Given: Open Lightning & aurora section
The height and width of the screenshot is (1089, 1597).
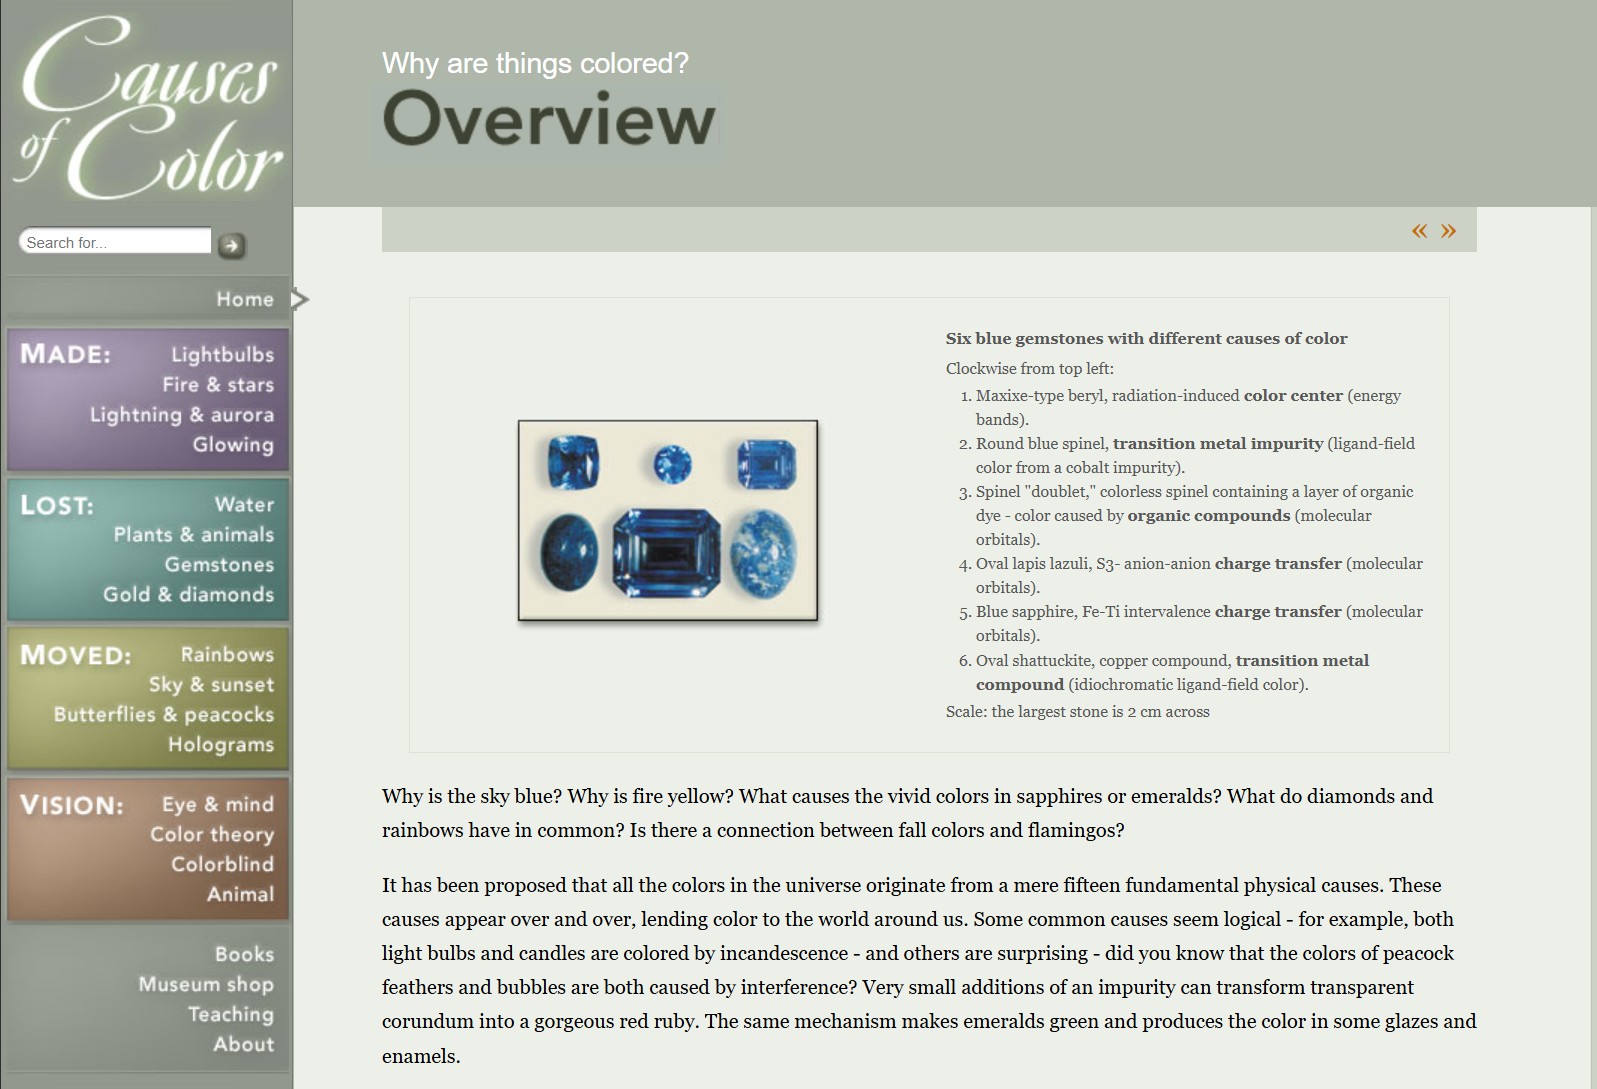Looking at the screenshot, I should click(x=182, y=414).
